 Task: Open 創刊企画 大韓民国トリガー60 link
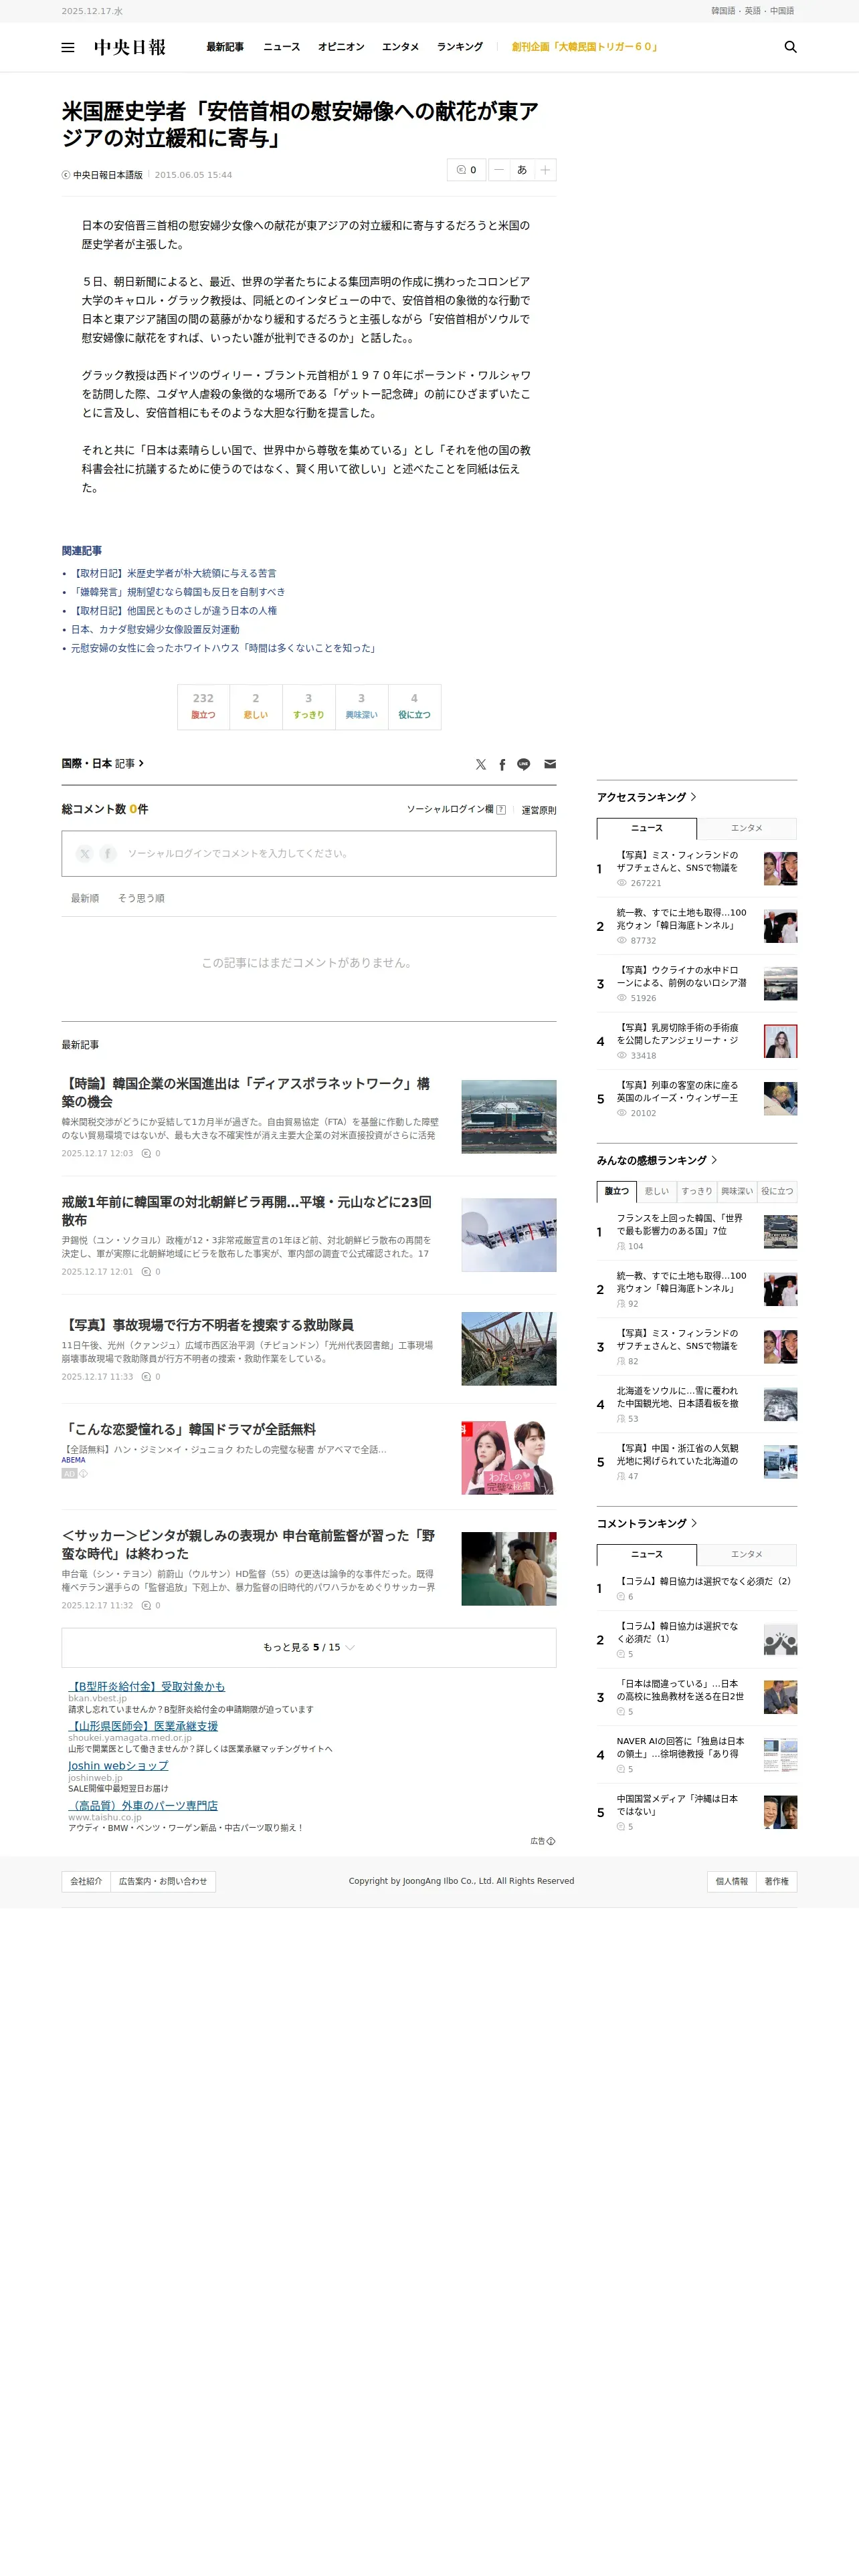[x=585, y=47]
